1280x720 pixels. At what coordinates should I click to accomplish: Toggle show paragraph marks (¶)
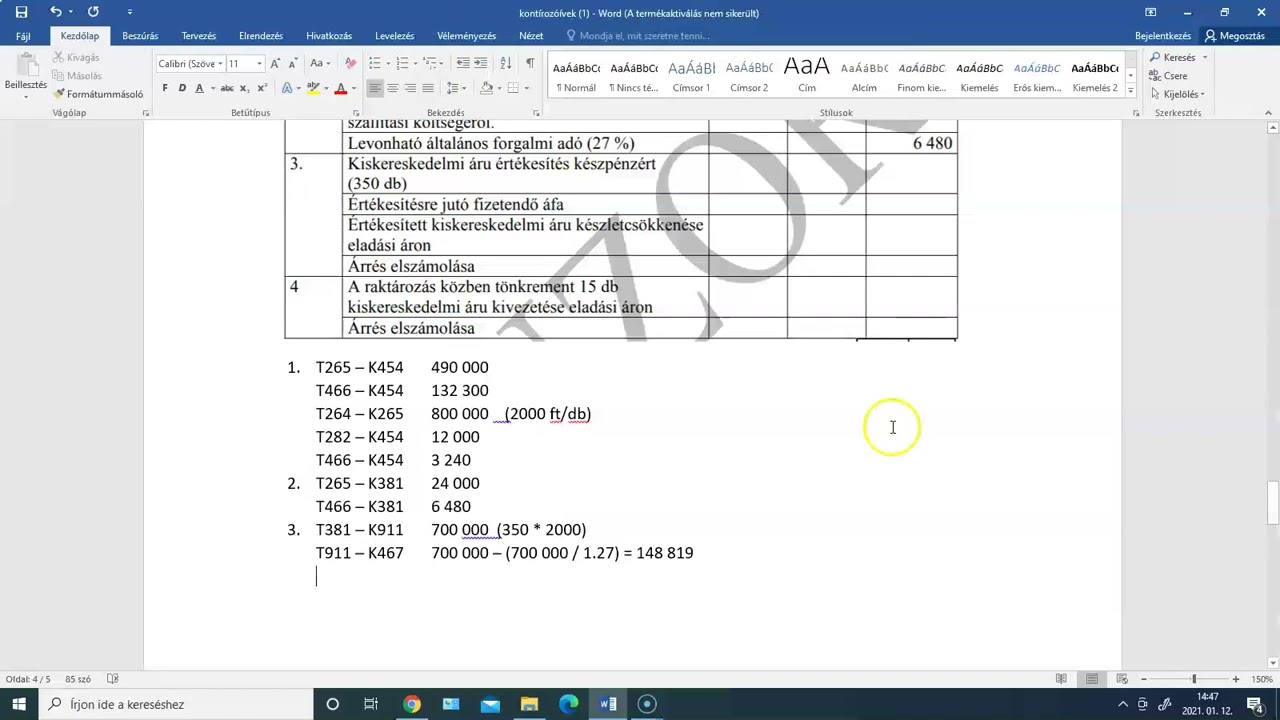pos(530,63)
